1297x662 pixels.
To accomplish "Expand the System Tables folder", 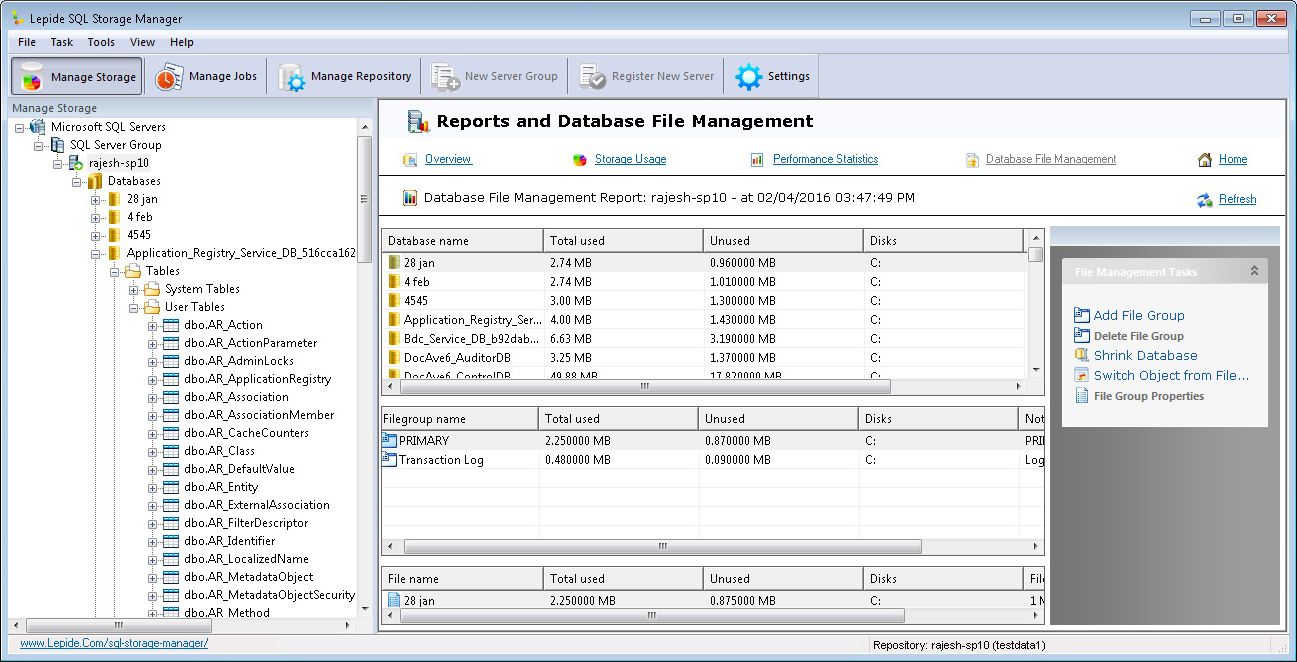I will coord(134,289).
